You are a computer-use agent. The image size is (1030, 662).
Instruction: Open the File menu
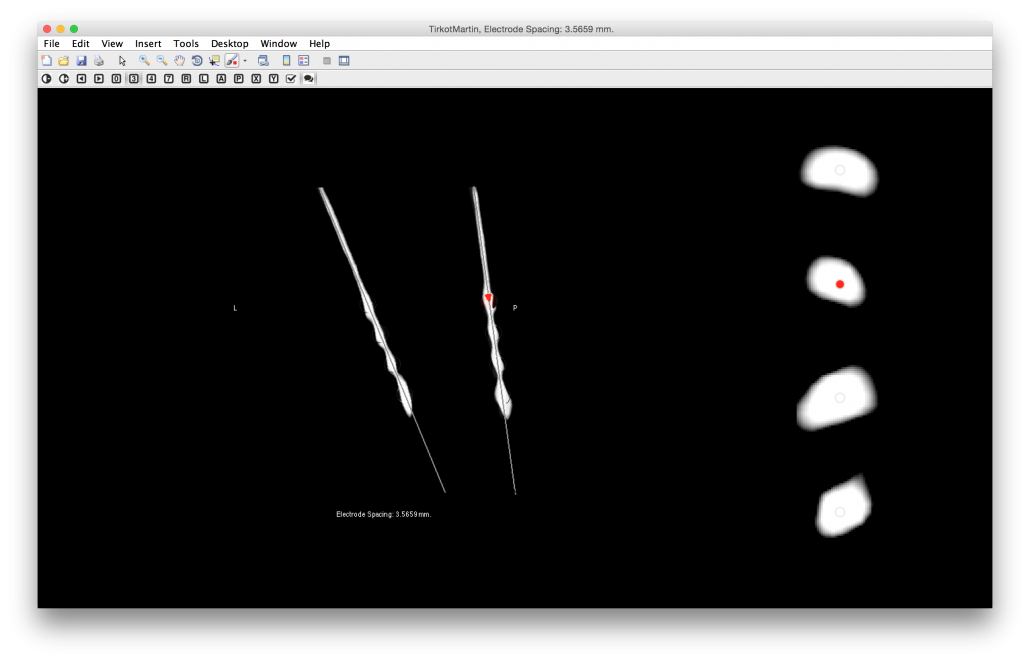click(x=51, y=43)
